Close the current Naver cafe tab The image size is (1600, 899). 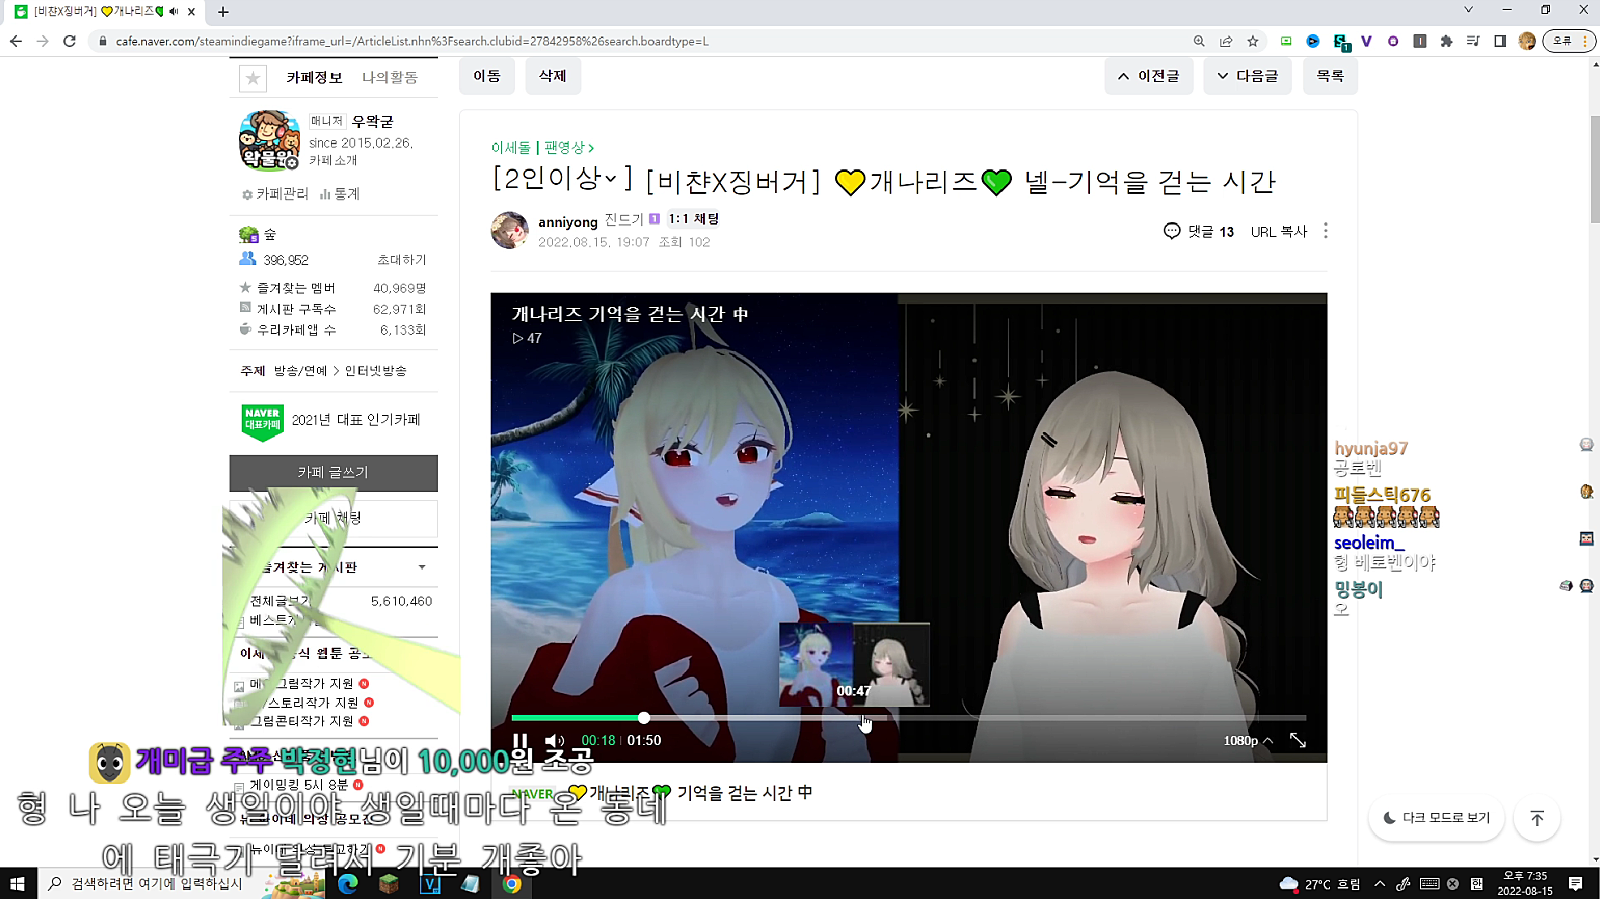[x=191, y=12]
